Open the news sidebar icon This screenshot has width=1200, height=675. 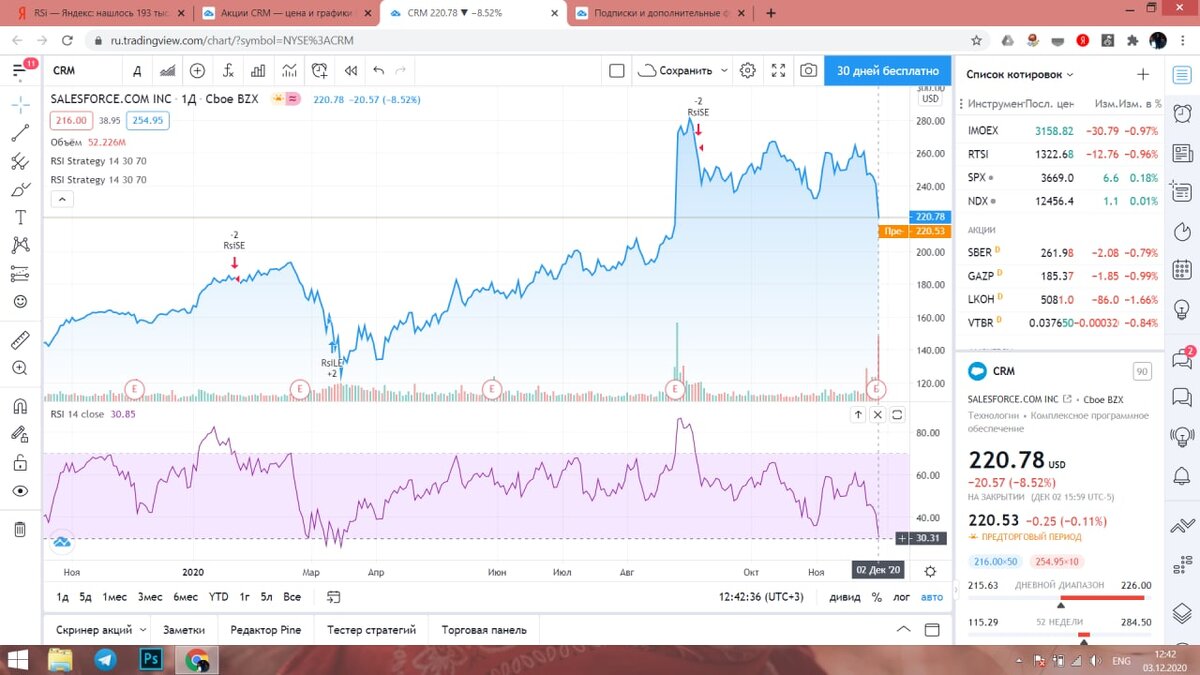pos(1183,152)
